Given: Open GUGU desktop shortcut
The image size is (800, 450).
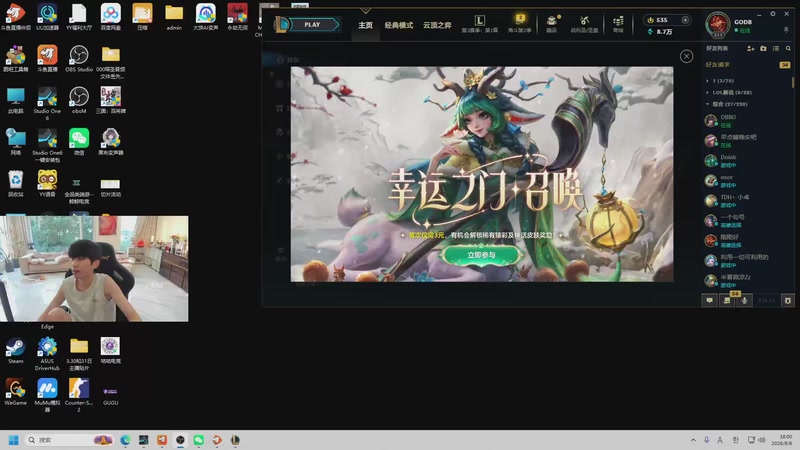Looking at the screenshot, I should tap(110, 395).
